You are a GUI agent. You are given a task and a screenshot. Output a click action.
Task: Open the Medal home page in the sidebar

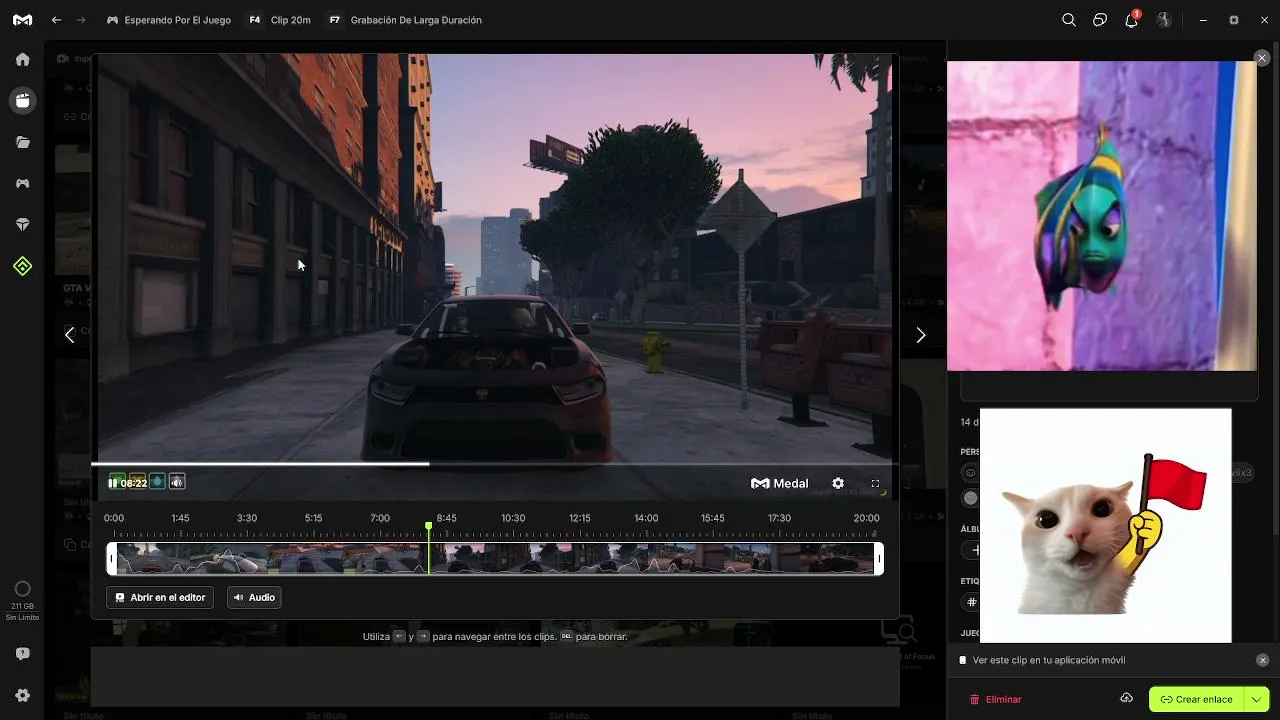[22, 59]
